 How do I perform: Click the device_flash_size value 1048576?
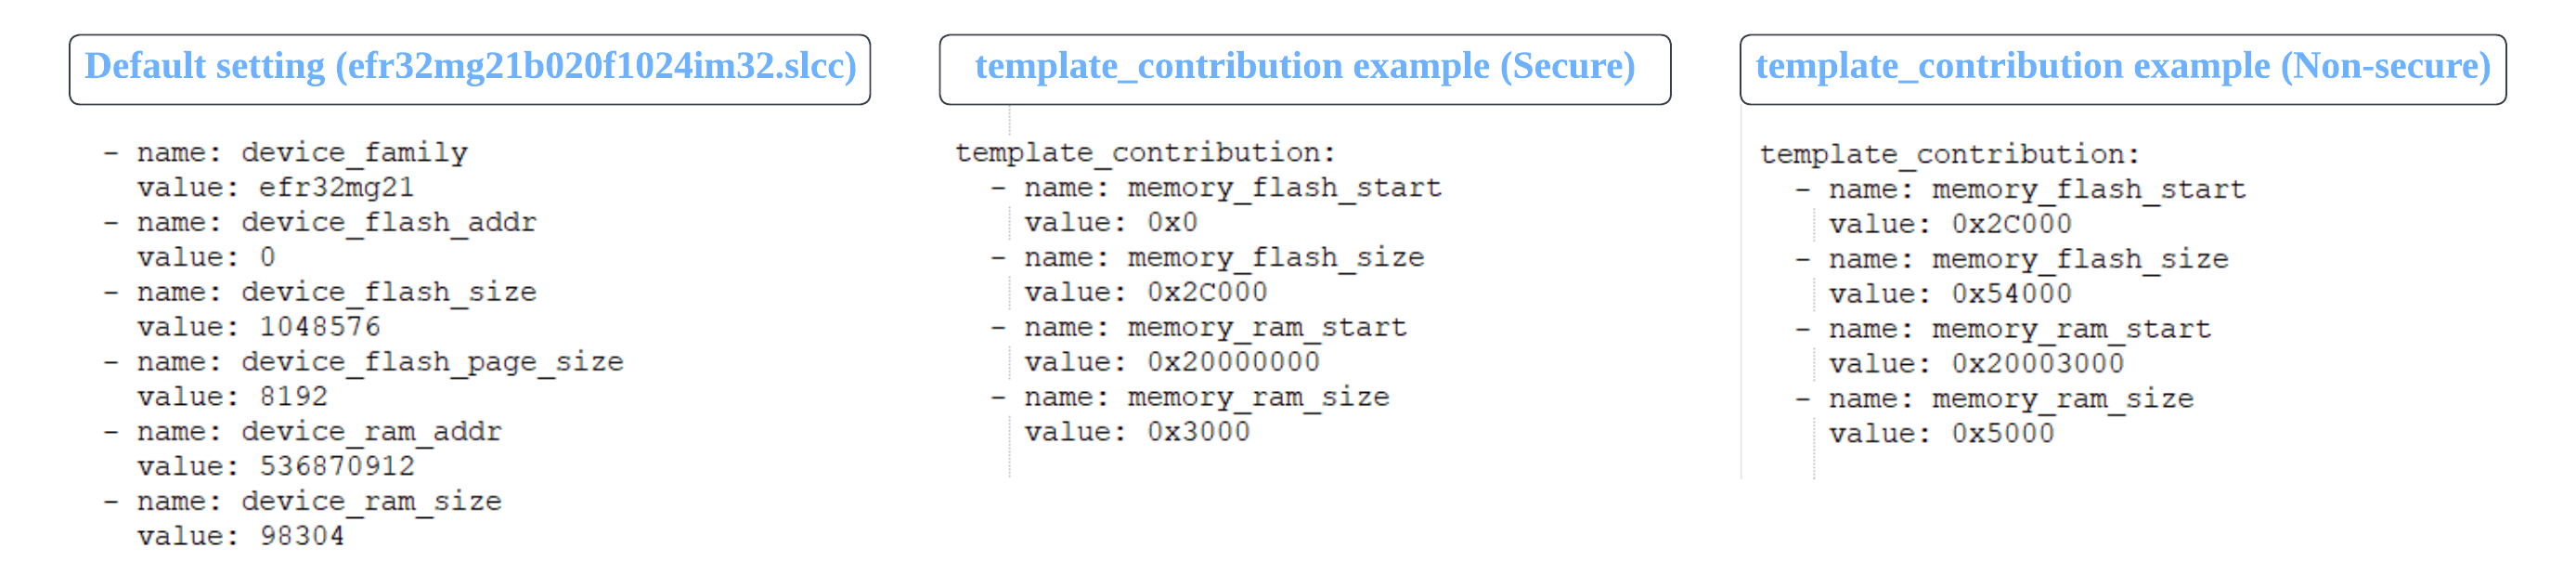[320, 327]
